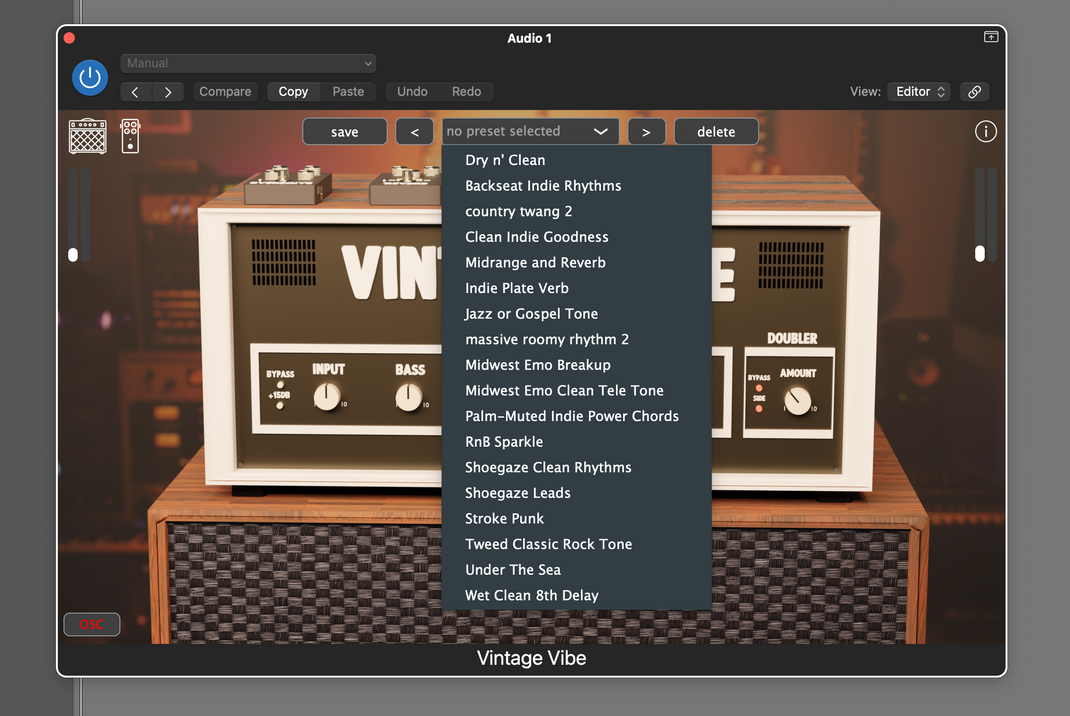Click the Undo button

click(411, 91)
